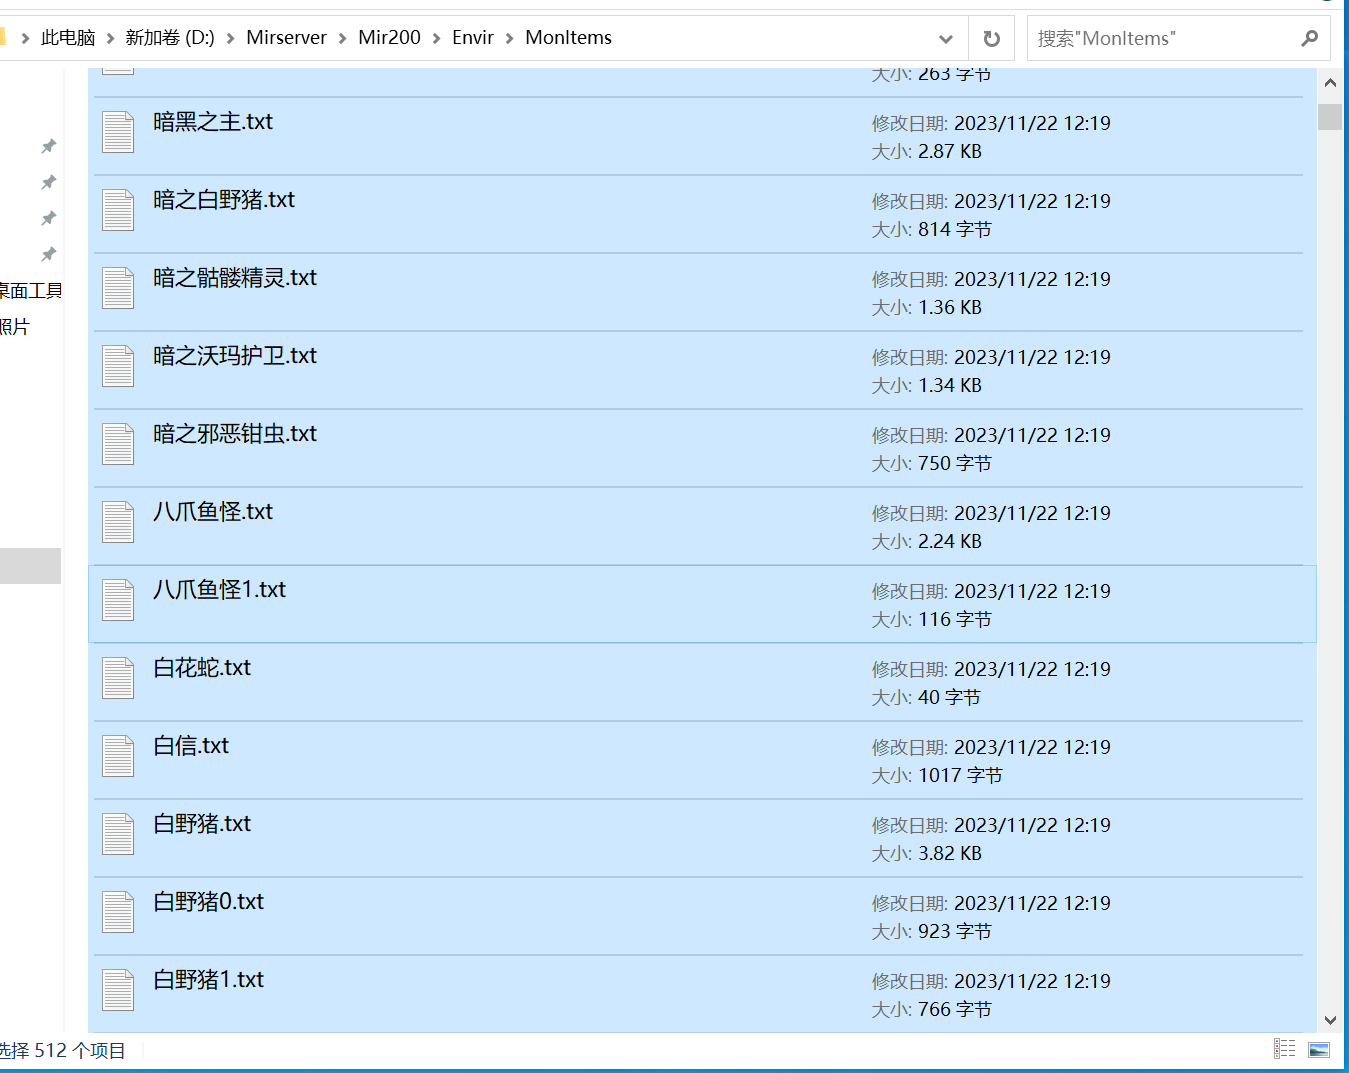This screenshot has width=1349, height=1073.
Task: Click the file icon of 暗之骷髅精灵.txt
Action: (118, 288)
